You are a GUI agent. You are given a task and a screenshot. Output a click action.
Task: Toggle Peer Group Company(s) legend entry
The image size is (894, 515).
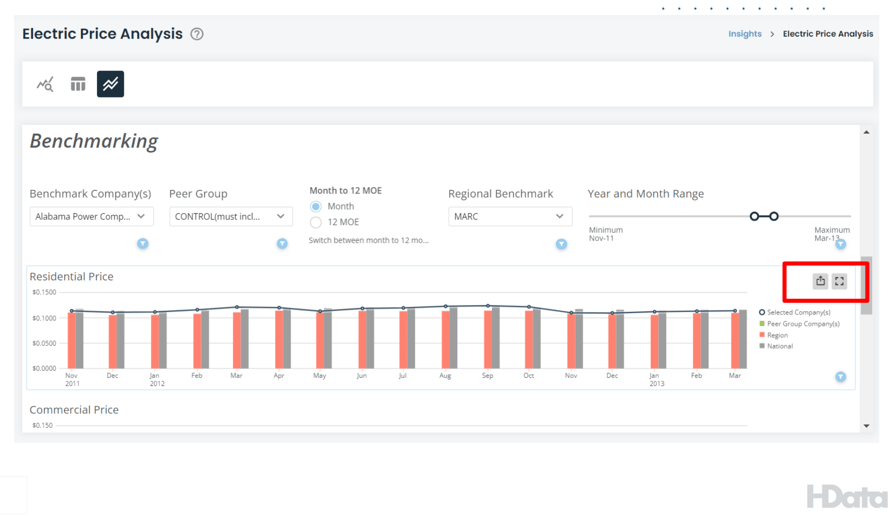799,324
